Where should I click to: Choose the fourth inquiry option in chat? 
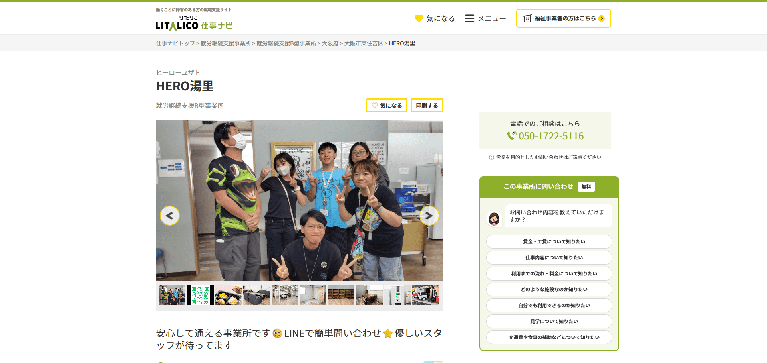[549, 289]
